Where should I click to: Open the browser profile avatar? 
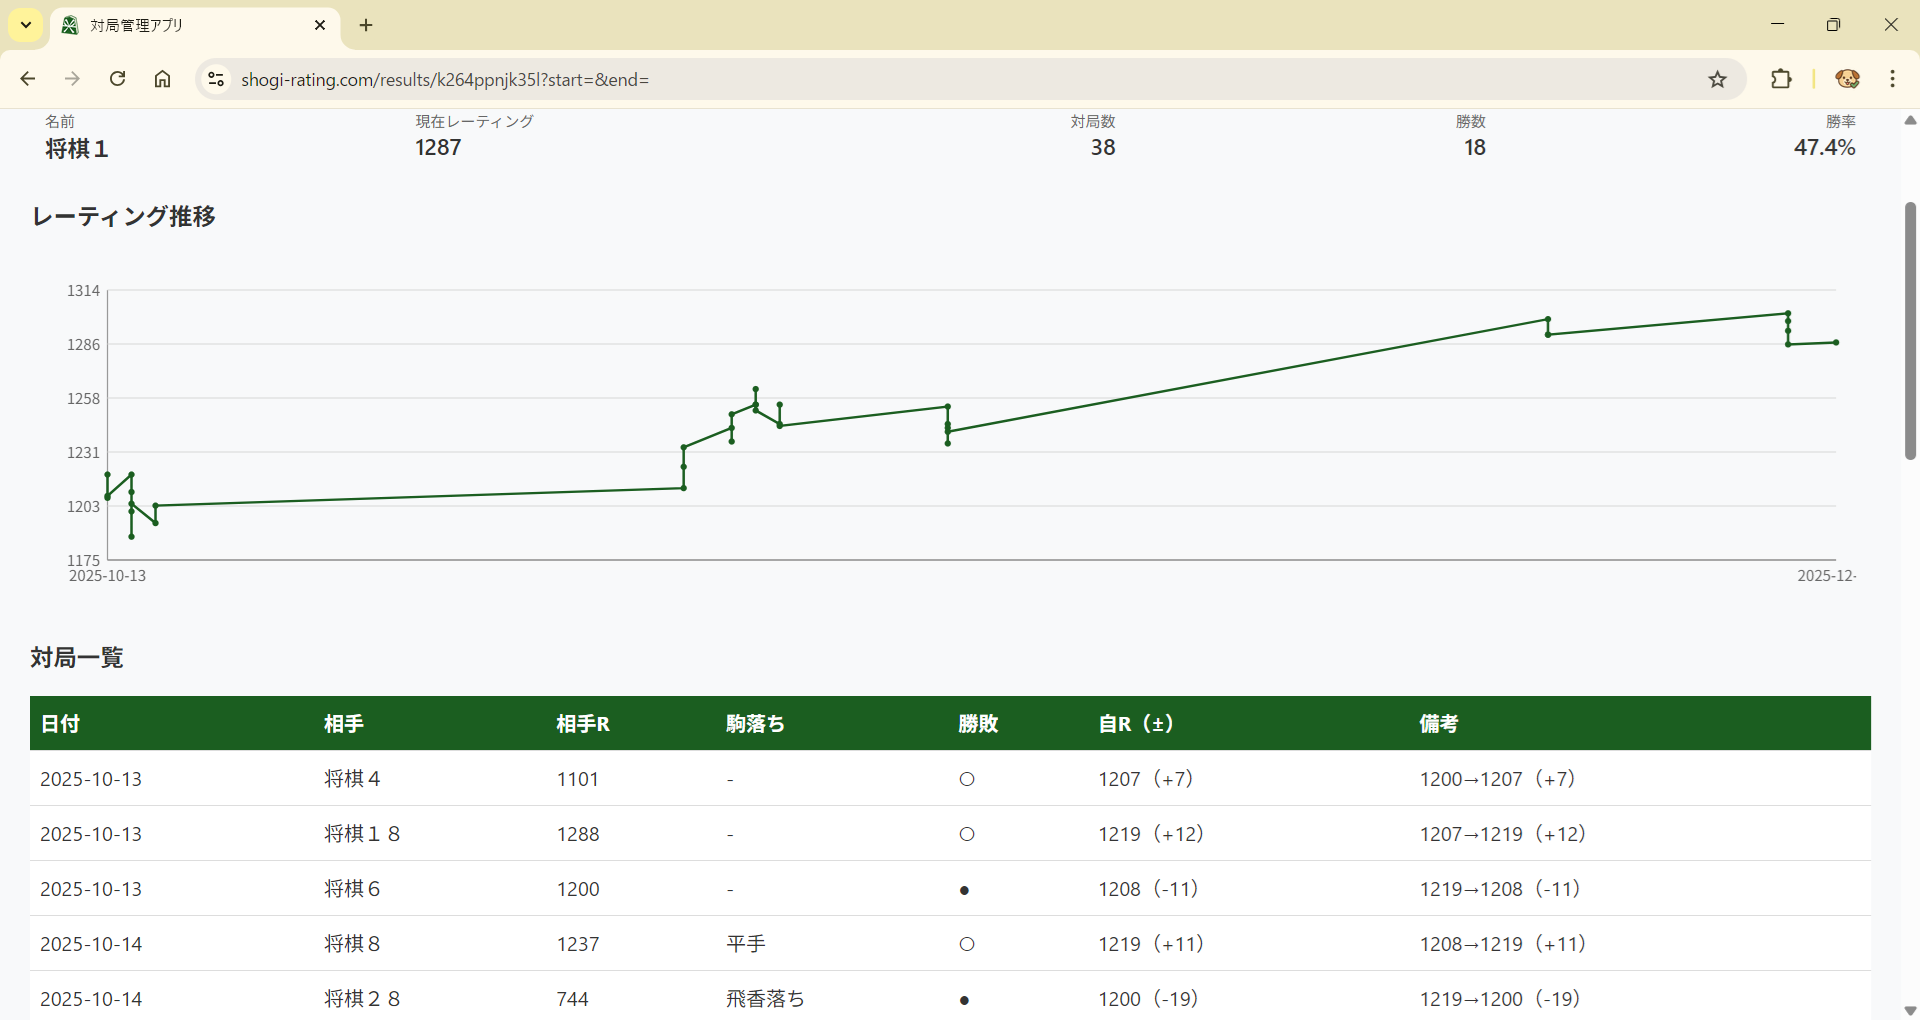click(x=1847, y=79)
